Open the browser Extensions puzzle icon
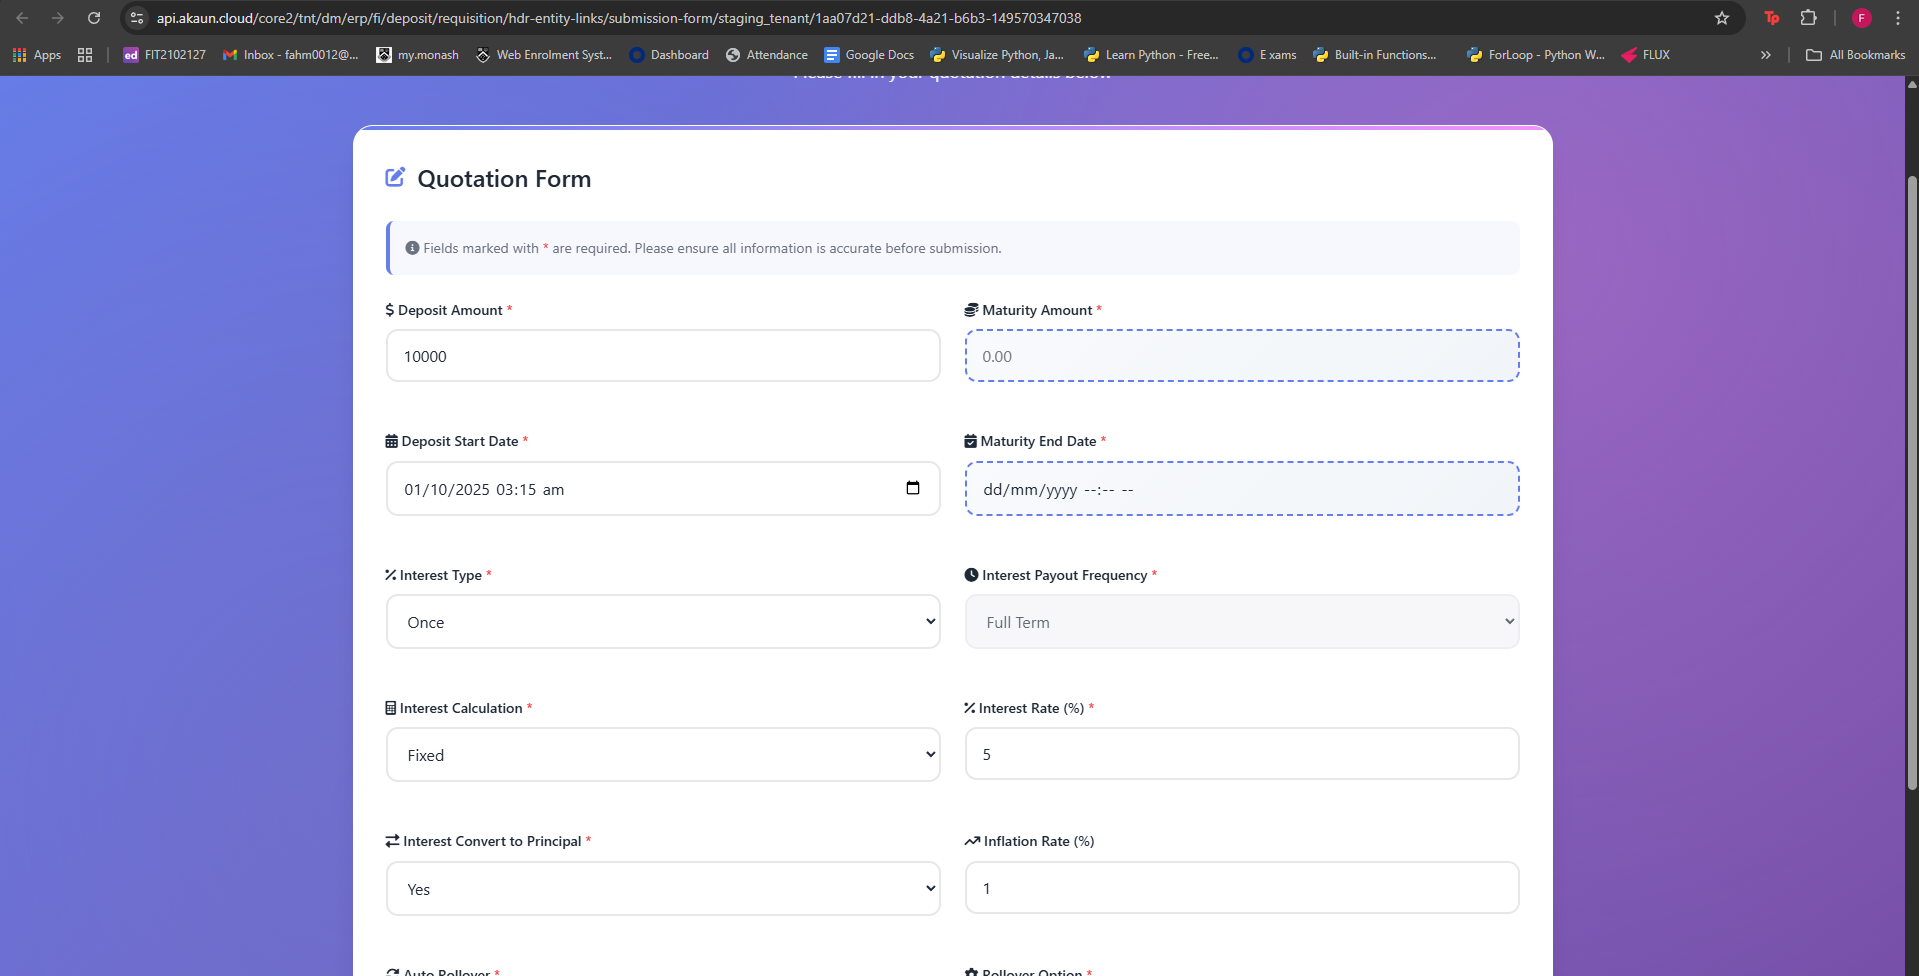Image resolution: width=1919 pixels, height=976 pixels. coord(1808,18)
